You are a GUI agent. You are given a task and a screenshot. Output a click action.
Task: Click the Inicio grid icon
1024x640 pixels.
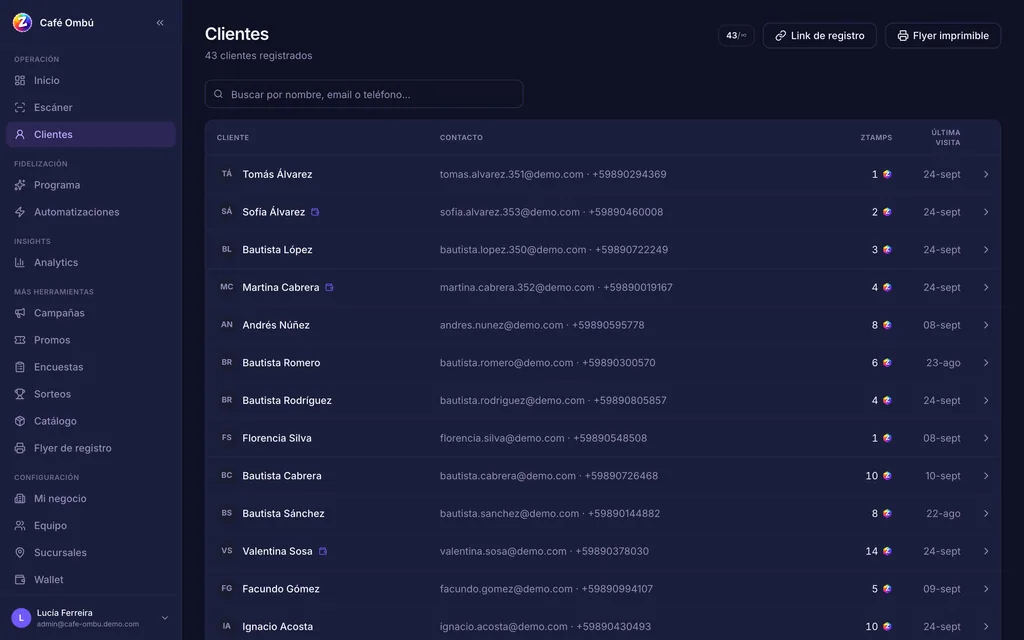click(x=20, y=80)
